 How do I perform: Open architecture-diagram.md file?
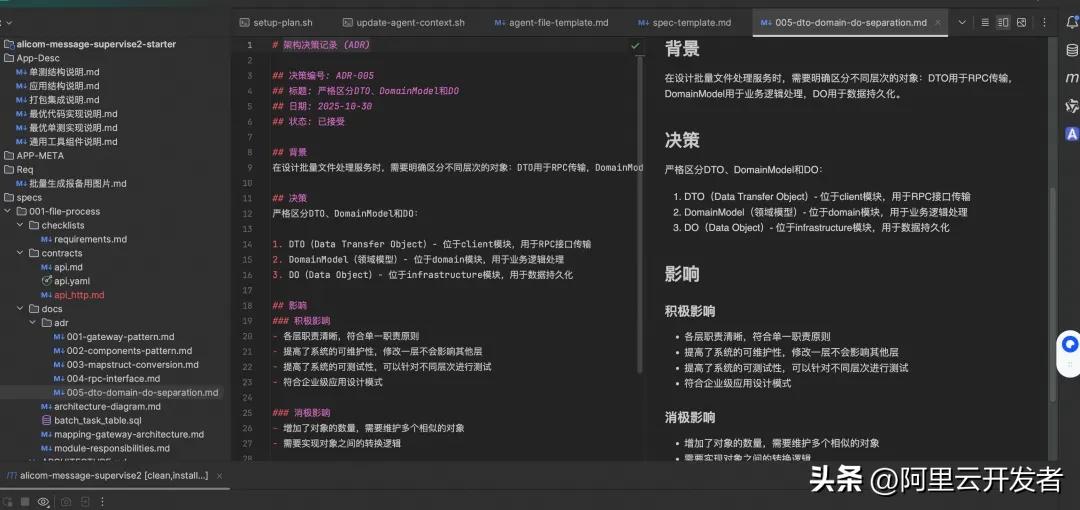point(101,407)
